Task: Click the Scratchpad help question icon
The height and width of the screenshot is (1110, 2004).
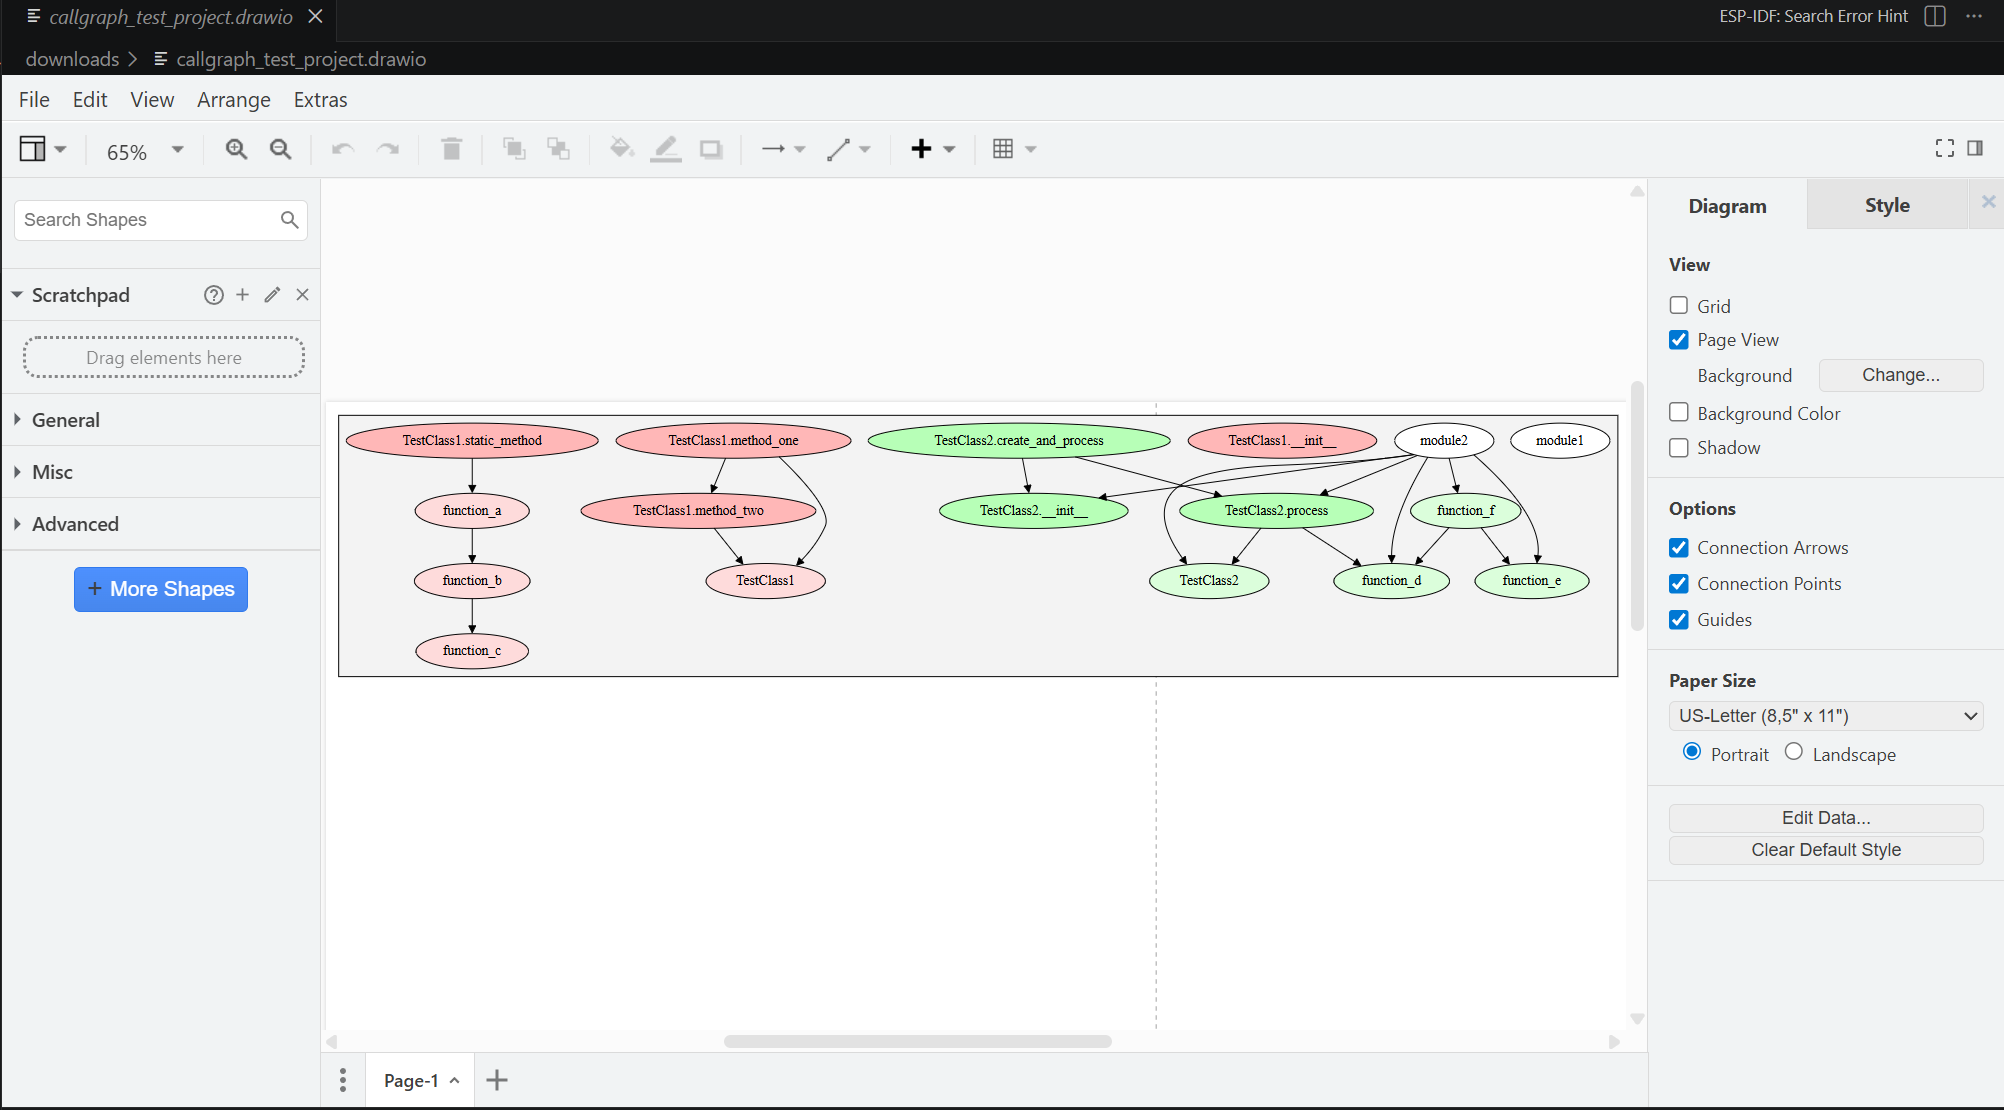Action: coord(213,295)
